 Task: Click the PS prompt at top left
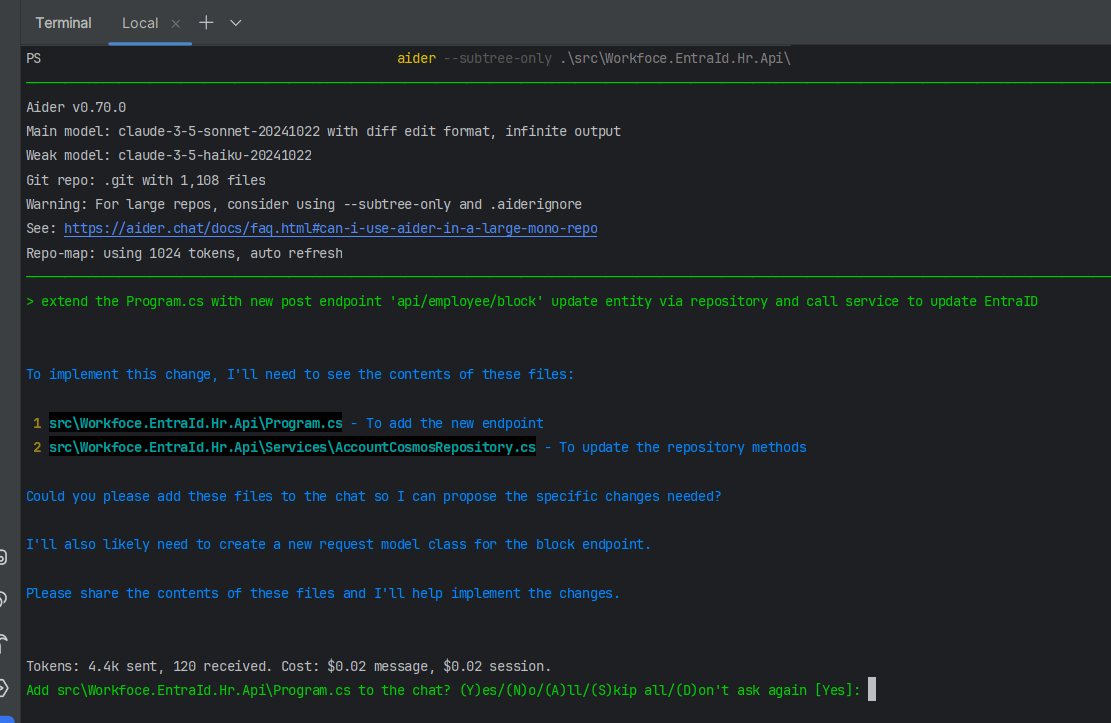tap(34, 58)
